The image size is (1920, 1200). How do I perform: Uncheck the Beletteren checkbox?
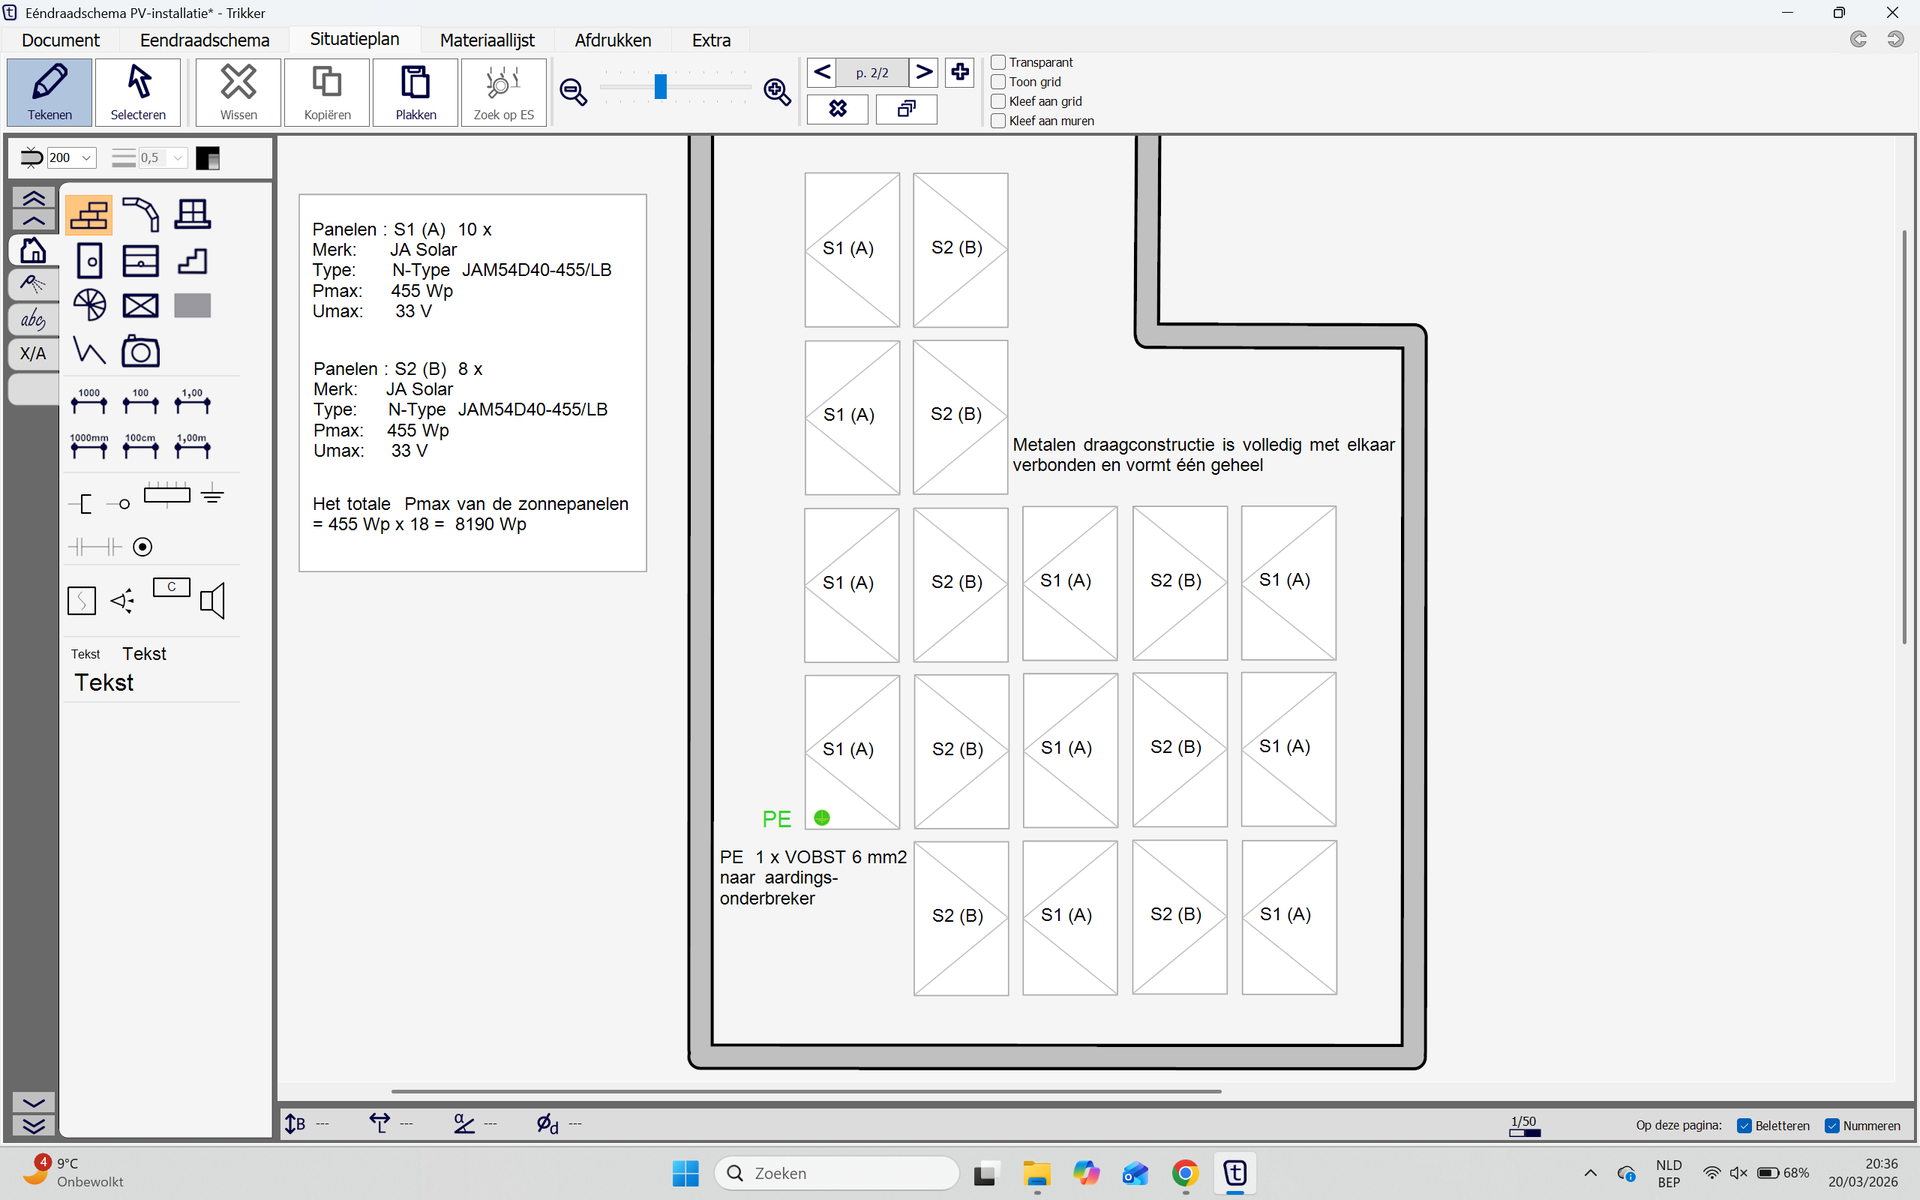pyautogui.click(x=1744, y=1126)
